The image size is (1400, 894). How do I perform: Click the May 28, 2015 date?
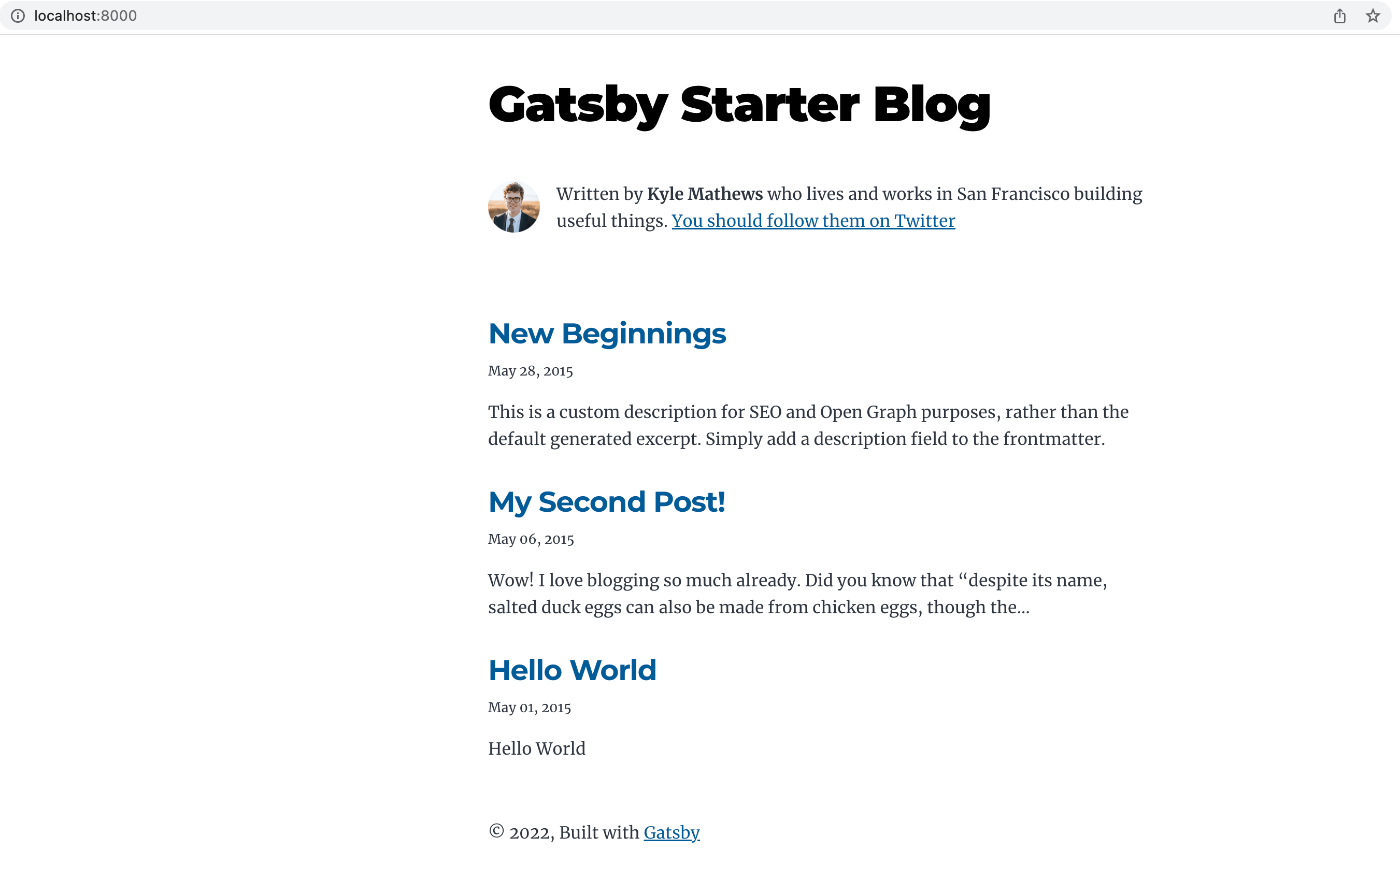(530, 370)
